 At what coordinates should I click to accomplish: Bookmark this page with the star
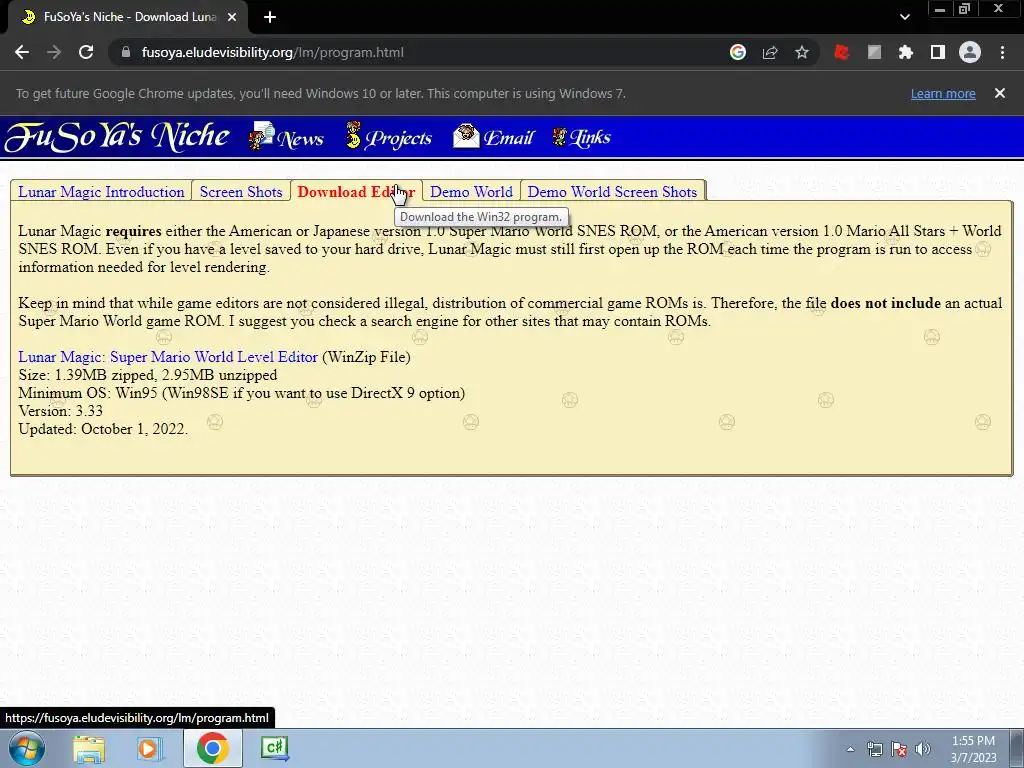tap(802, 52)
